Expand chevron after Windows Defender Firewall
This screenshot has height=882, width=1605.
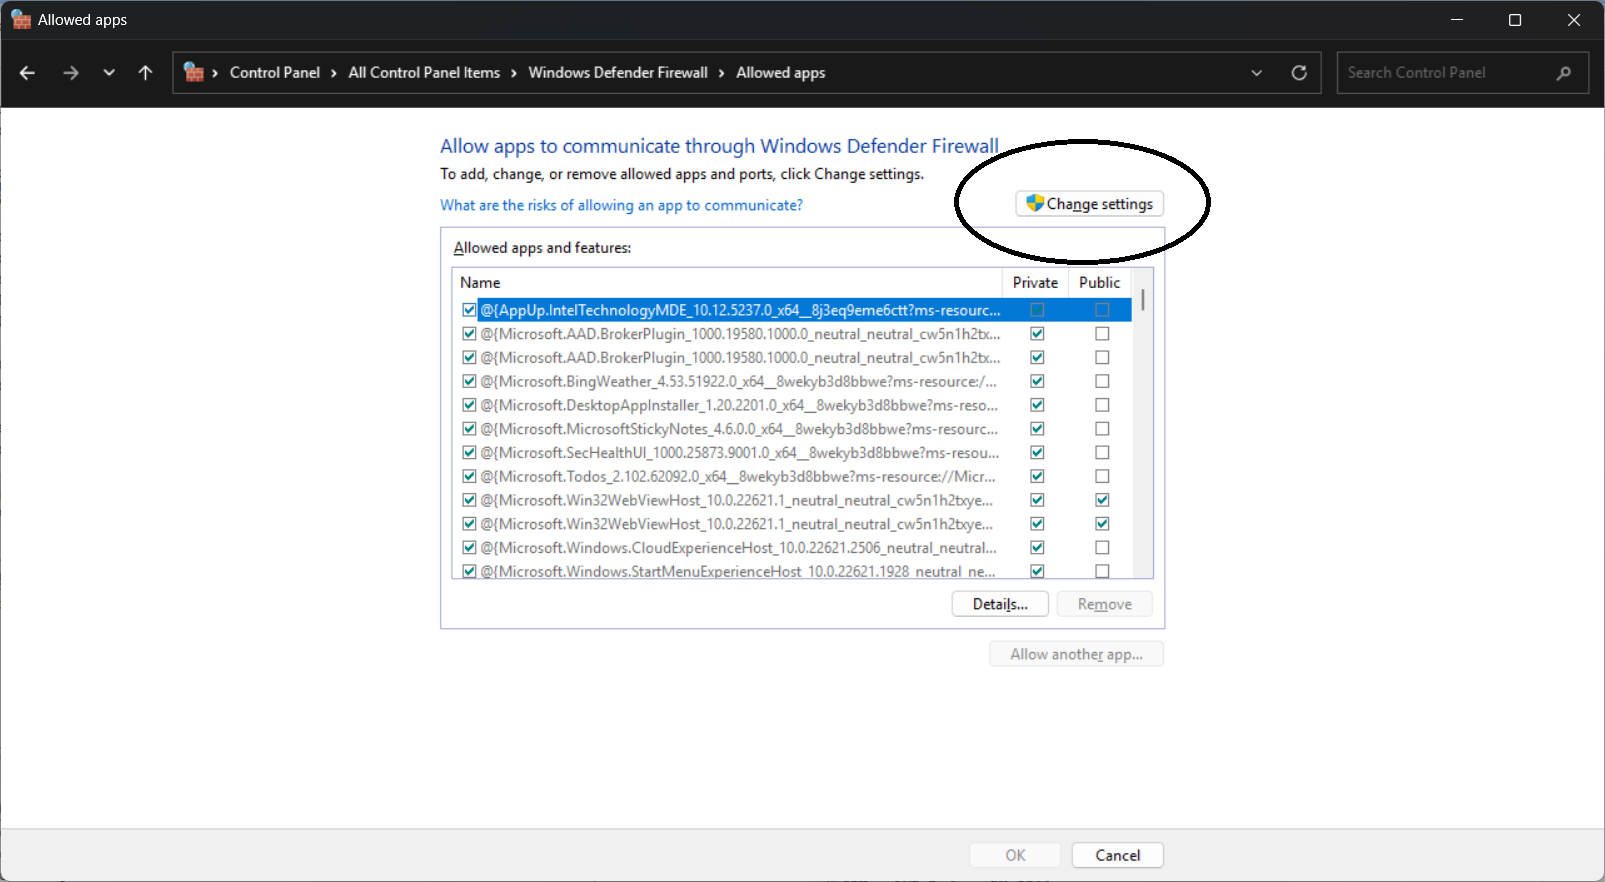click(721, 73)
